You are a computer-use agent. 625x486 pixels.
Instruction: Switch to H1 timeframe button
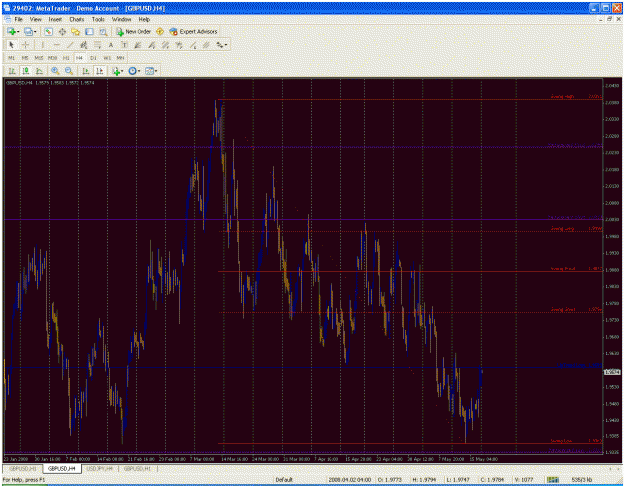[x=66, y=58]
